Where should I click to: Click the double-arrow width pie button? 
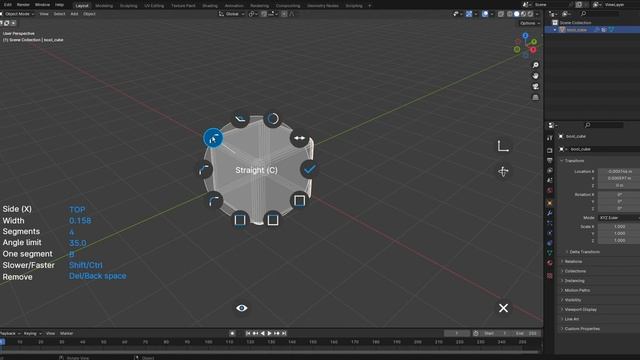click(x=300, y=138)
